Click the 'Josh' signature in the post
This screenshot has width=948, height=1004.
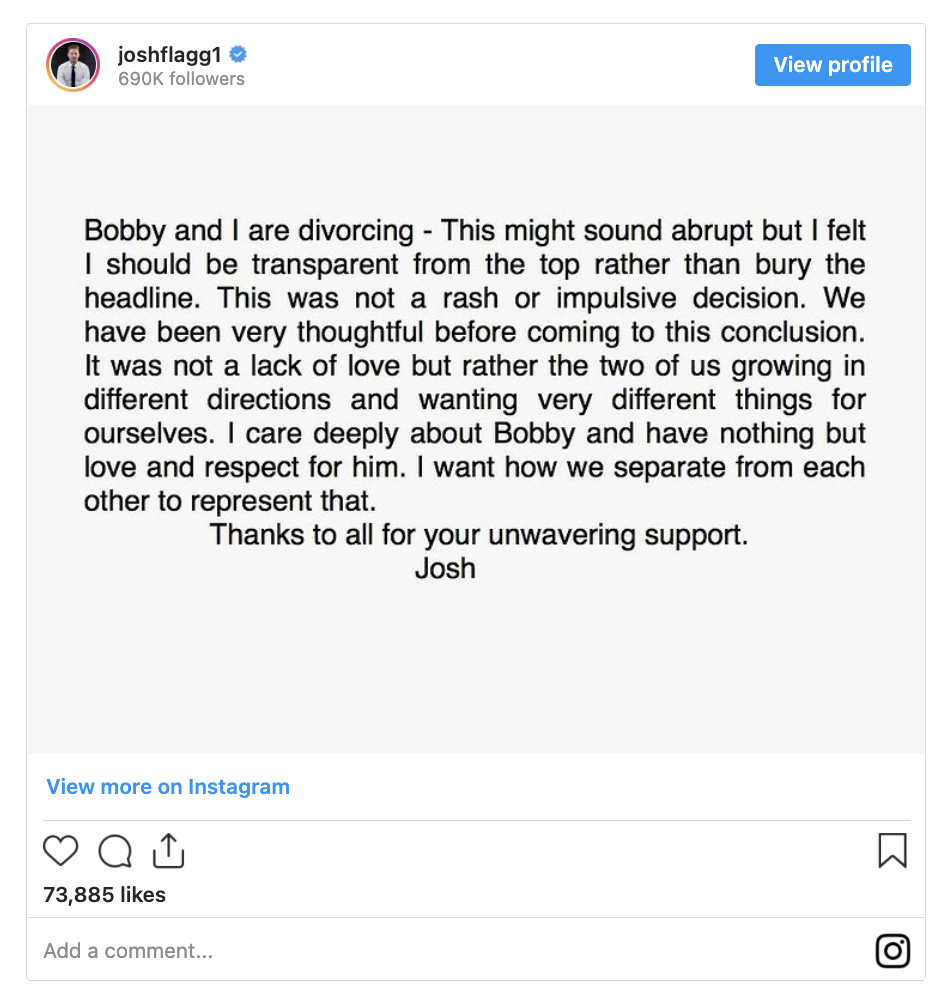(446, 568)
